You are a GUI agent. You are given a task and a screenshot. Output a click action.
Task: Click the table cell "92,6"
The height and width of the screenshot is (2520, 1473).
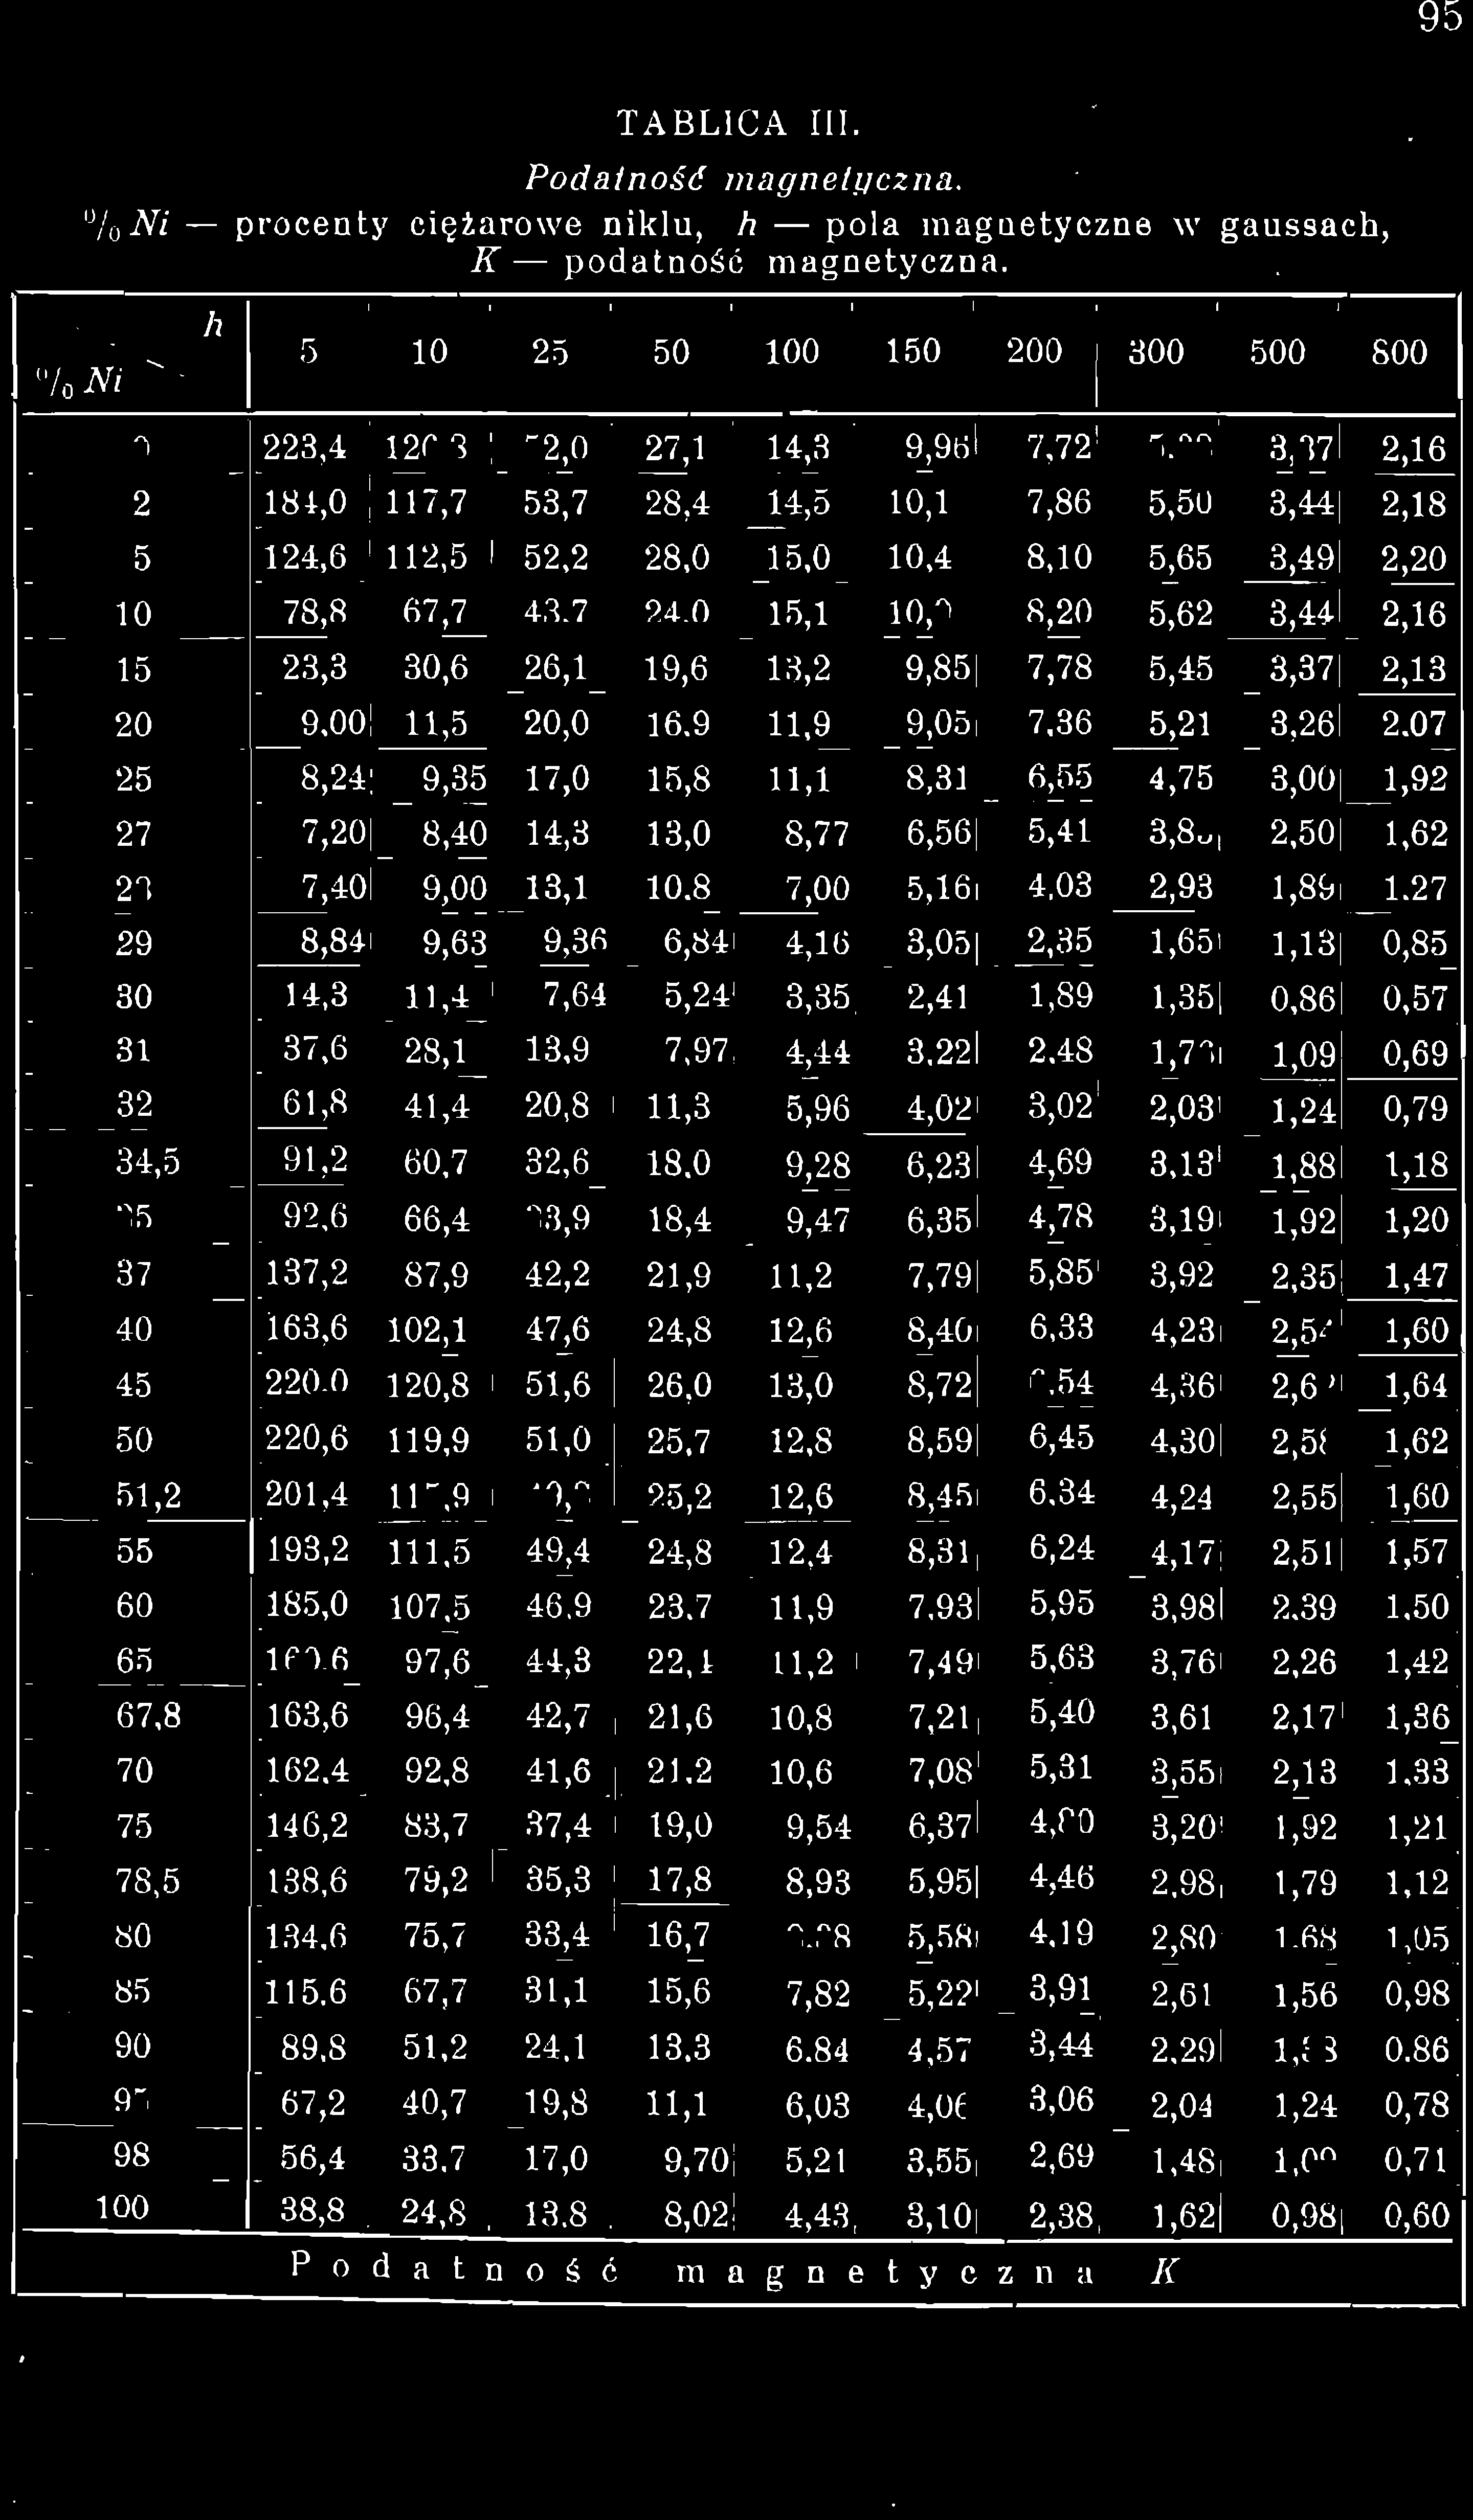316,1218
